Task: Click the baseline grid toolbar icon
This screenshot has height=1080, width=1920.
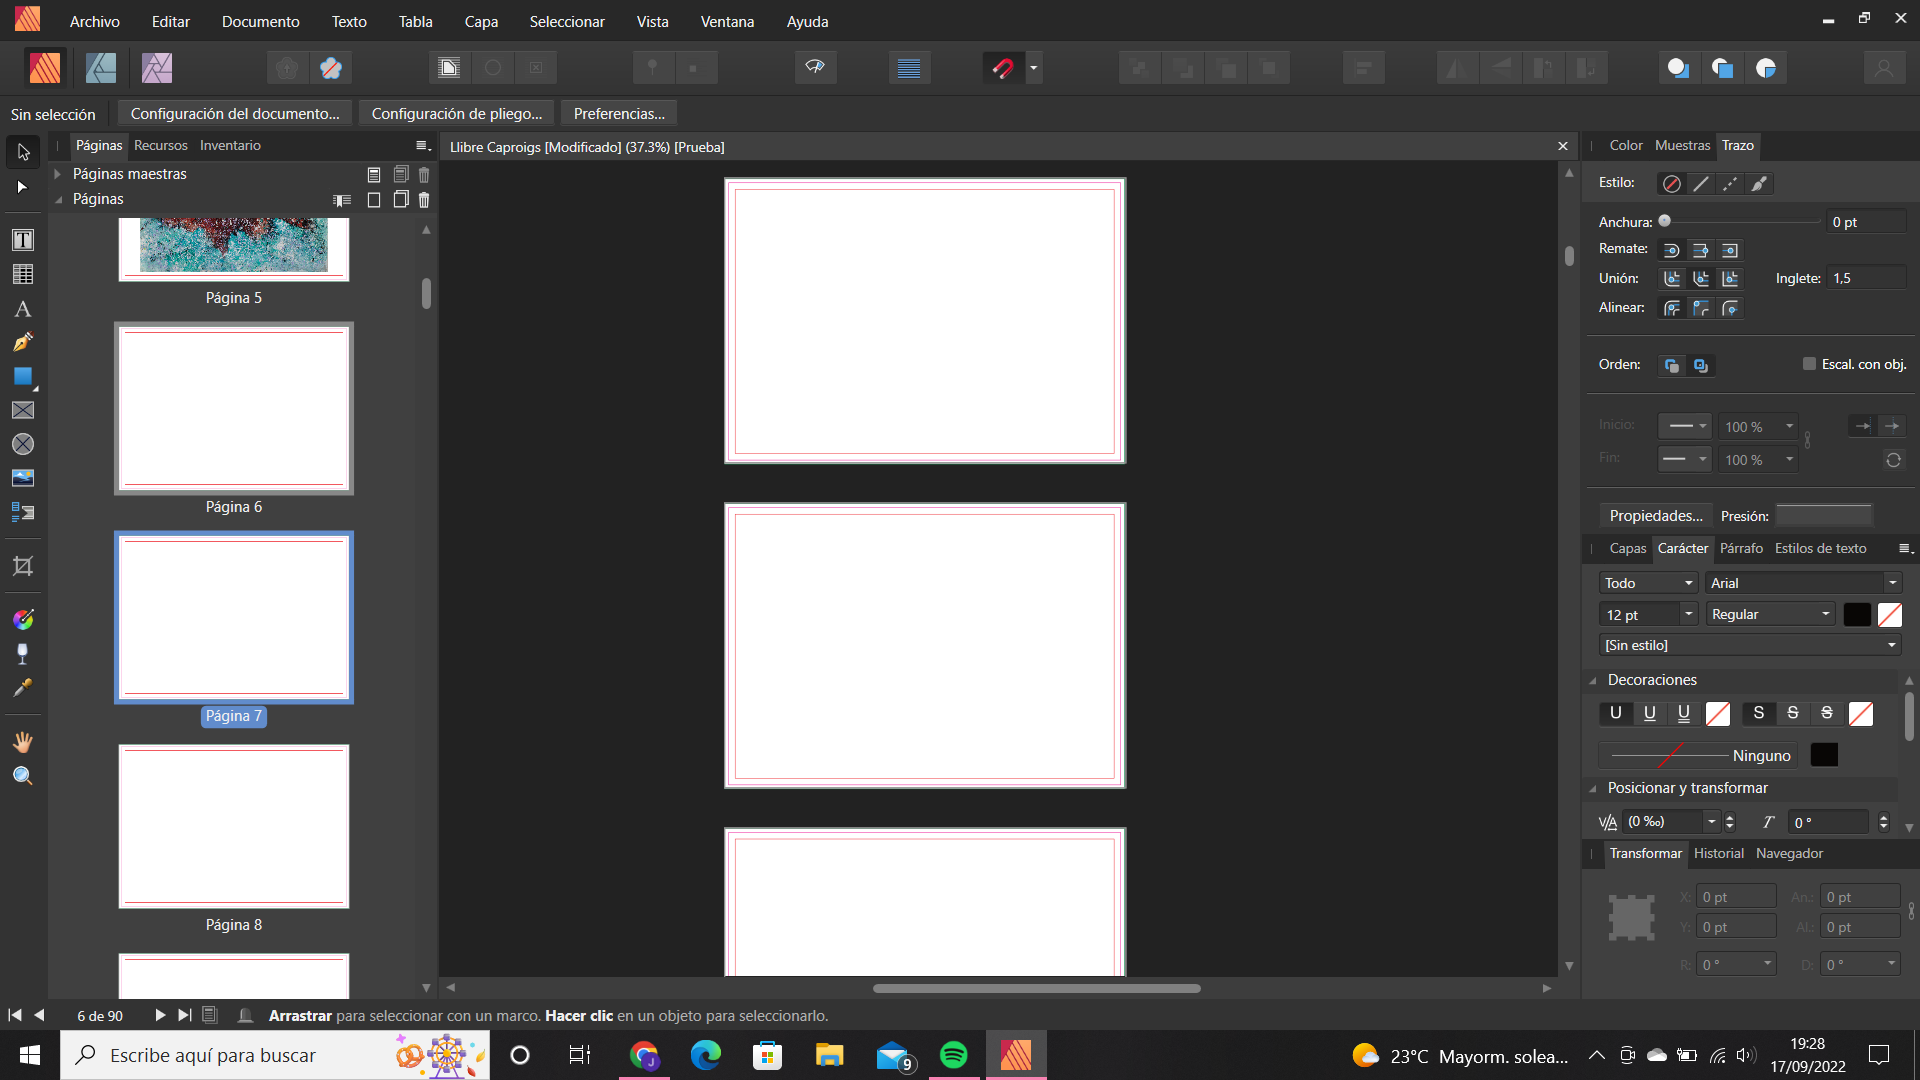Action: coord(909,68)
